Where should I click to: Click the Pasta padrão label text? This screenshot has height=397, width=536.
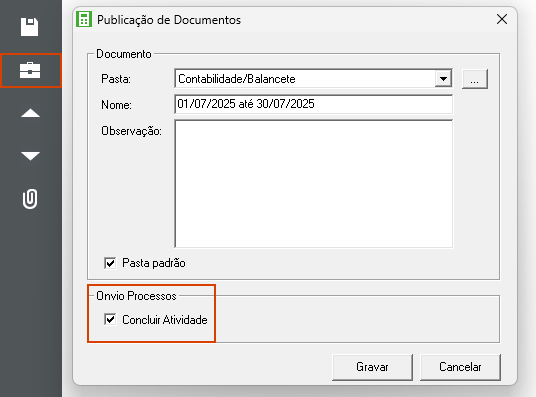click(154, 263)
